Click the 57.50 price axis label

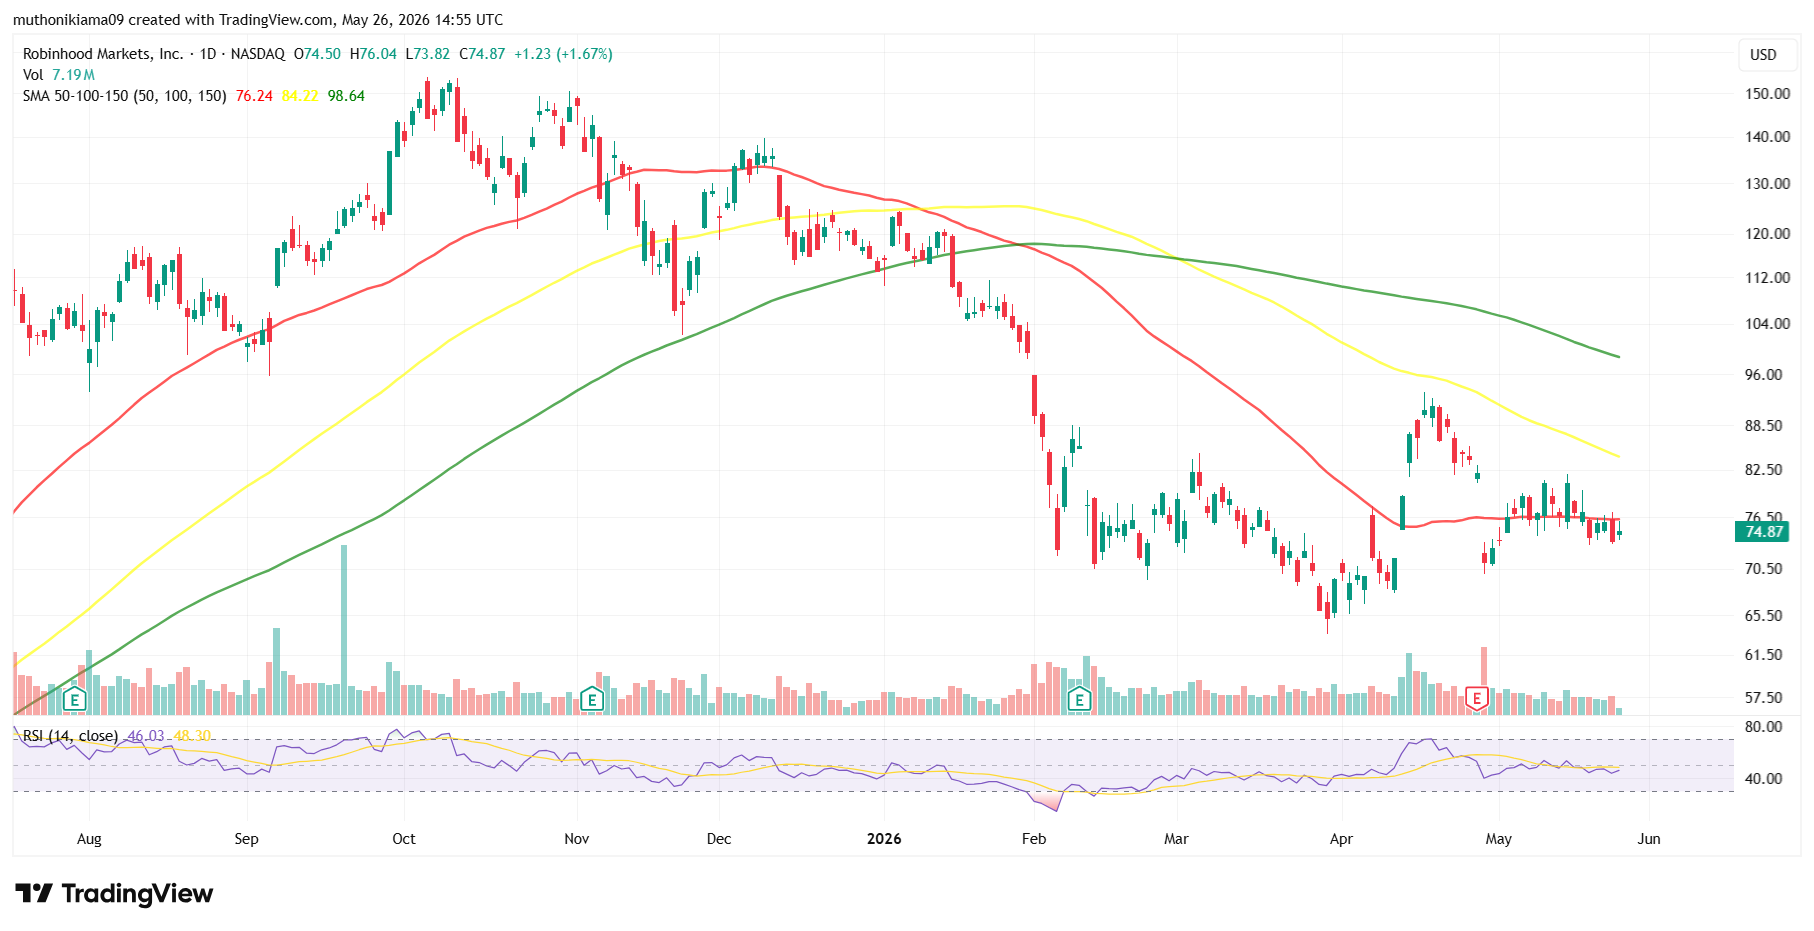coord(1764,698)
